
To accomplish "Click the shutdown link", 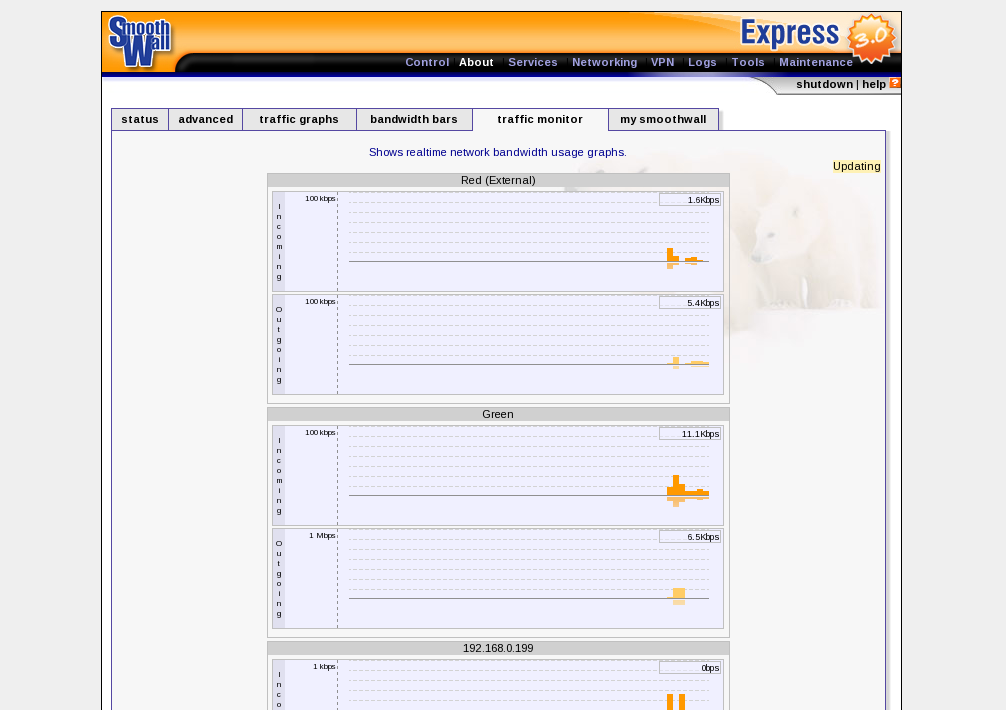I will click(824, 84).
